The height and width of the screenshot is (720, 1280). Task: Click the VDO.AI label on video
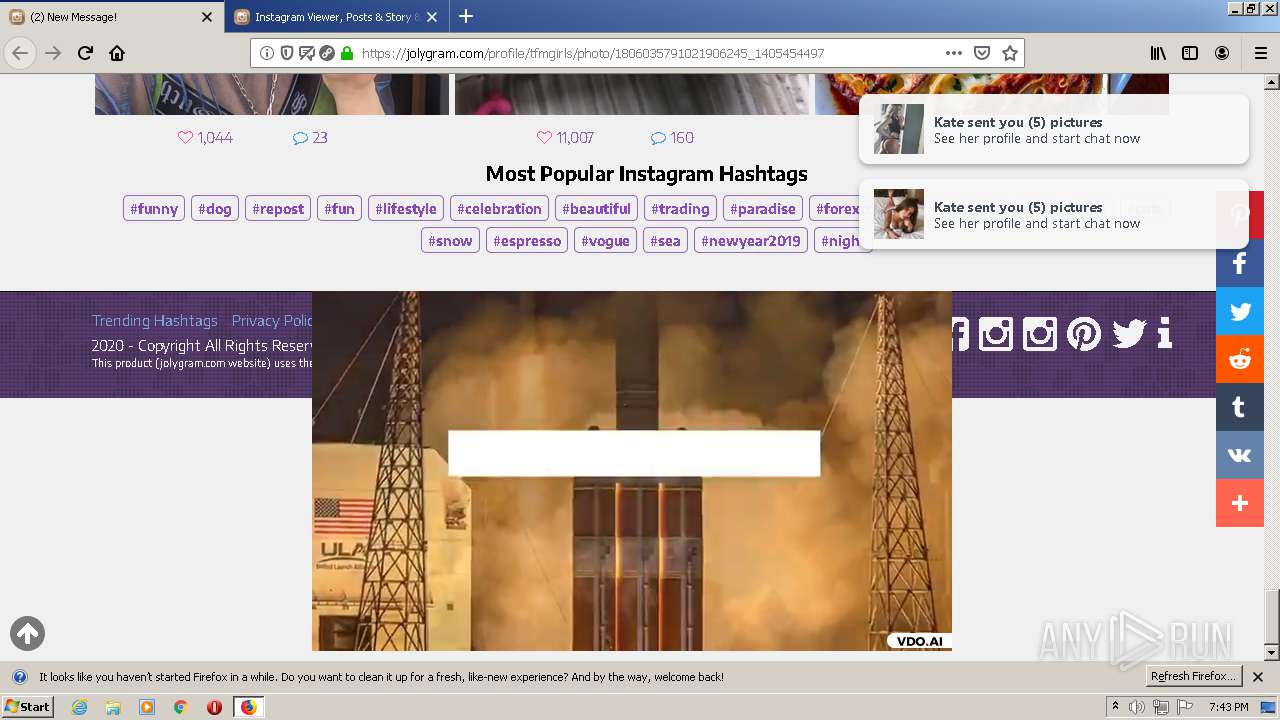click(x=919, y=641)
